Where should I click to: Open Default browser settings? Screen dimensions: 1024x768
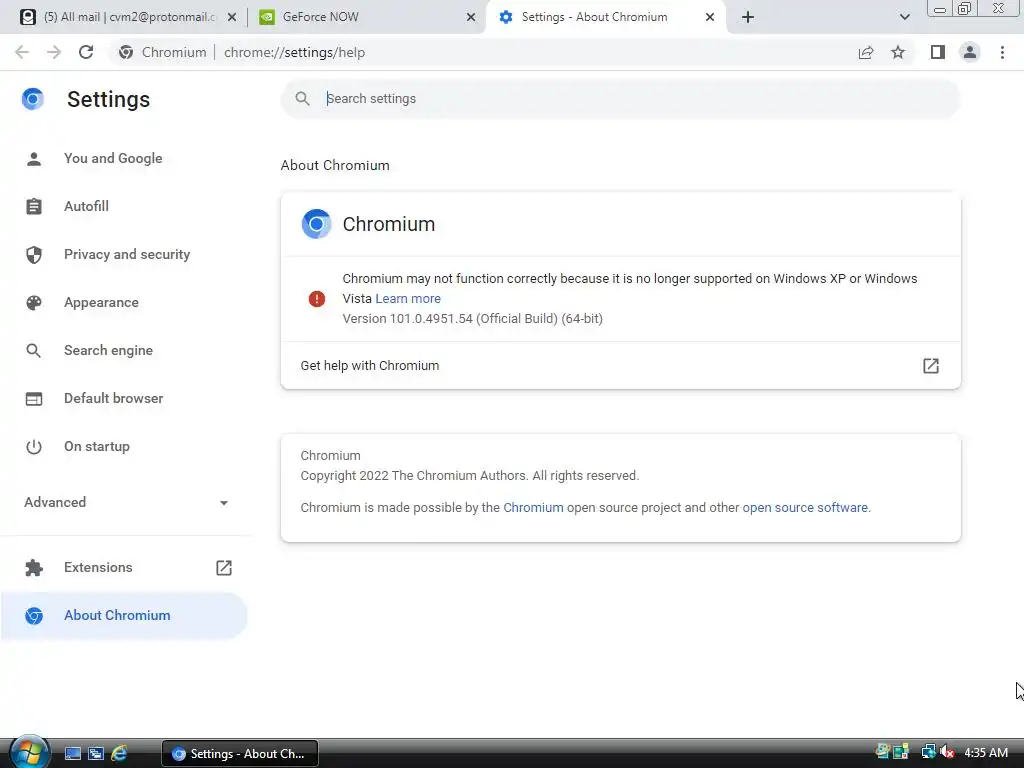pyautogui.click(x=114, y=398)
